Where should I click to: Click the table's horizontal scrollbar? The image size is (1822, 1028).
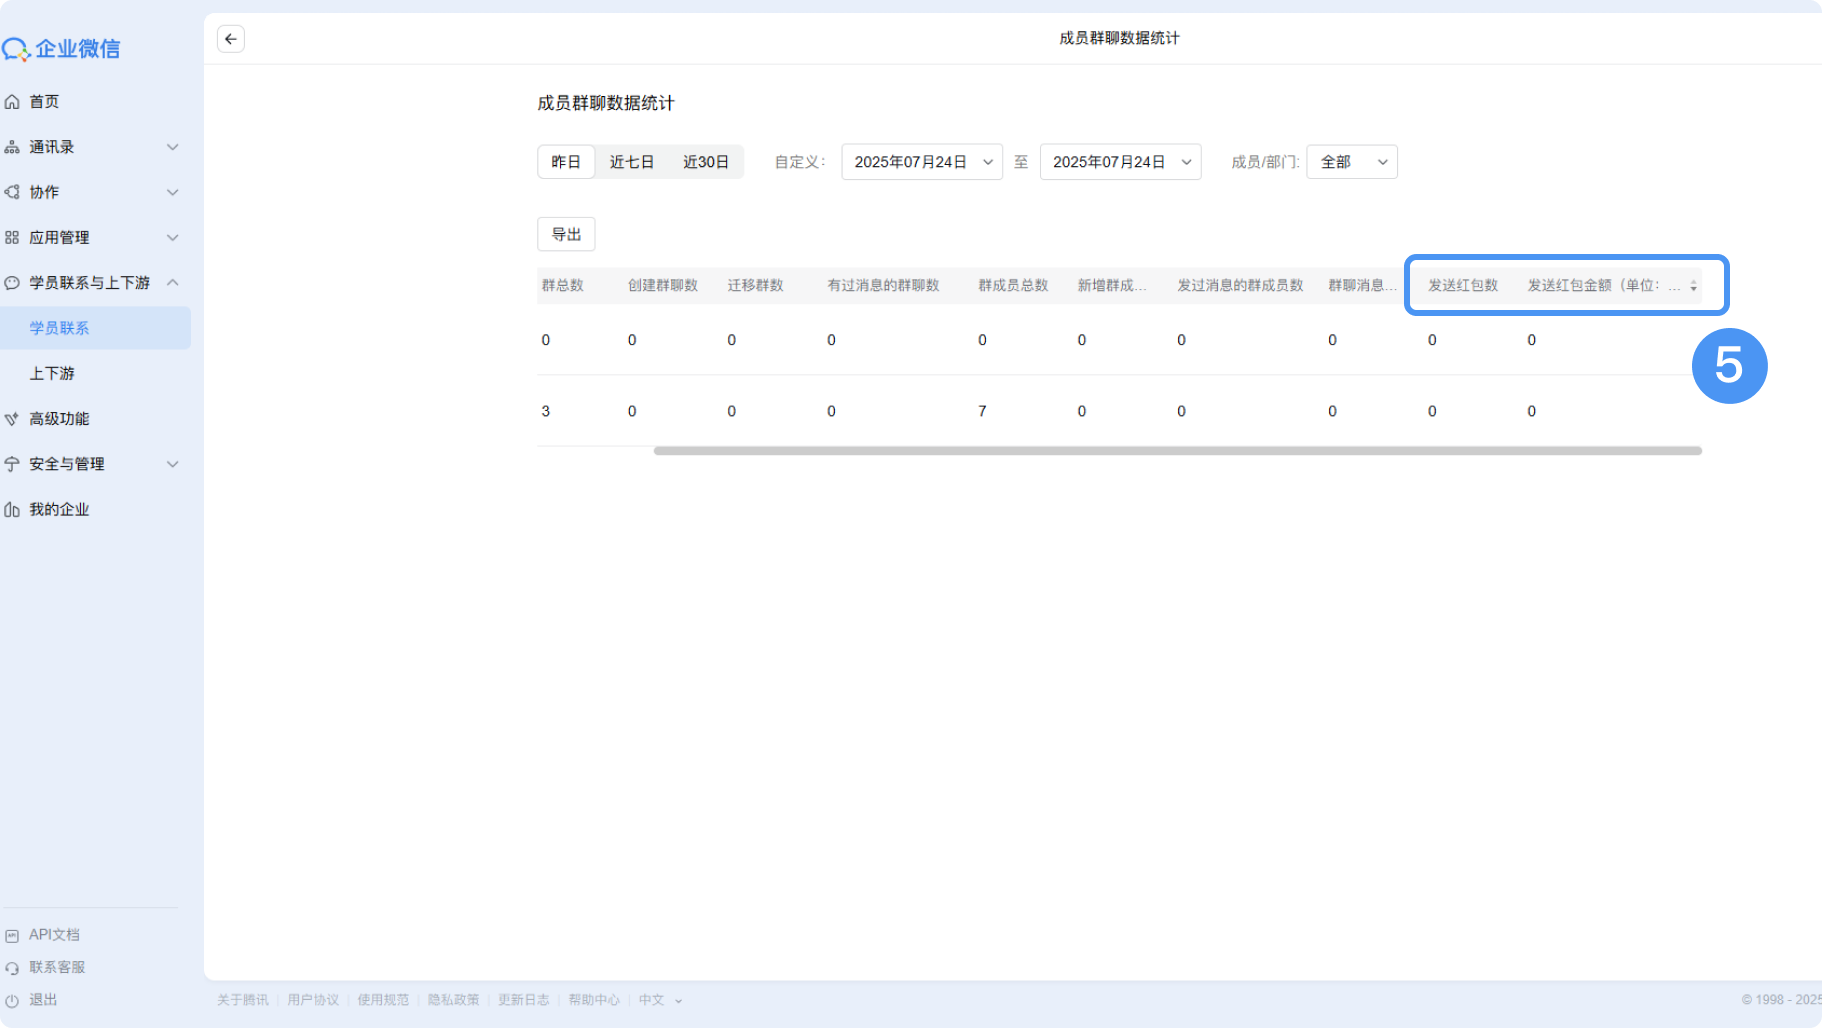click(1178, 451)
